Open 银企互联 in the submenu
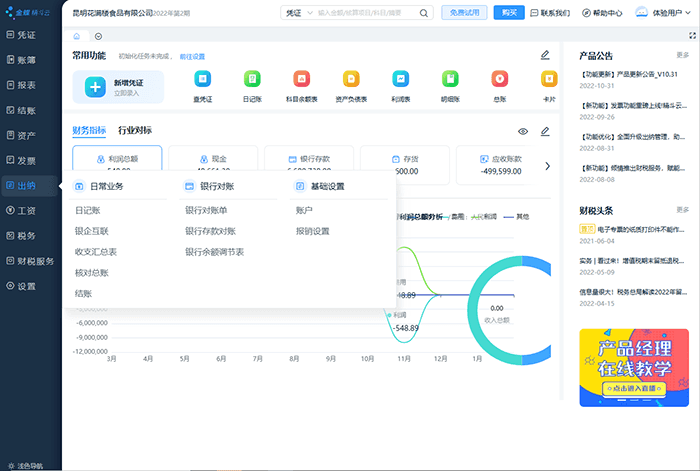Screen dimensions: 700x471 (92, 231)
